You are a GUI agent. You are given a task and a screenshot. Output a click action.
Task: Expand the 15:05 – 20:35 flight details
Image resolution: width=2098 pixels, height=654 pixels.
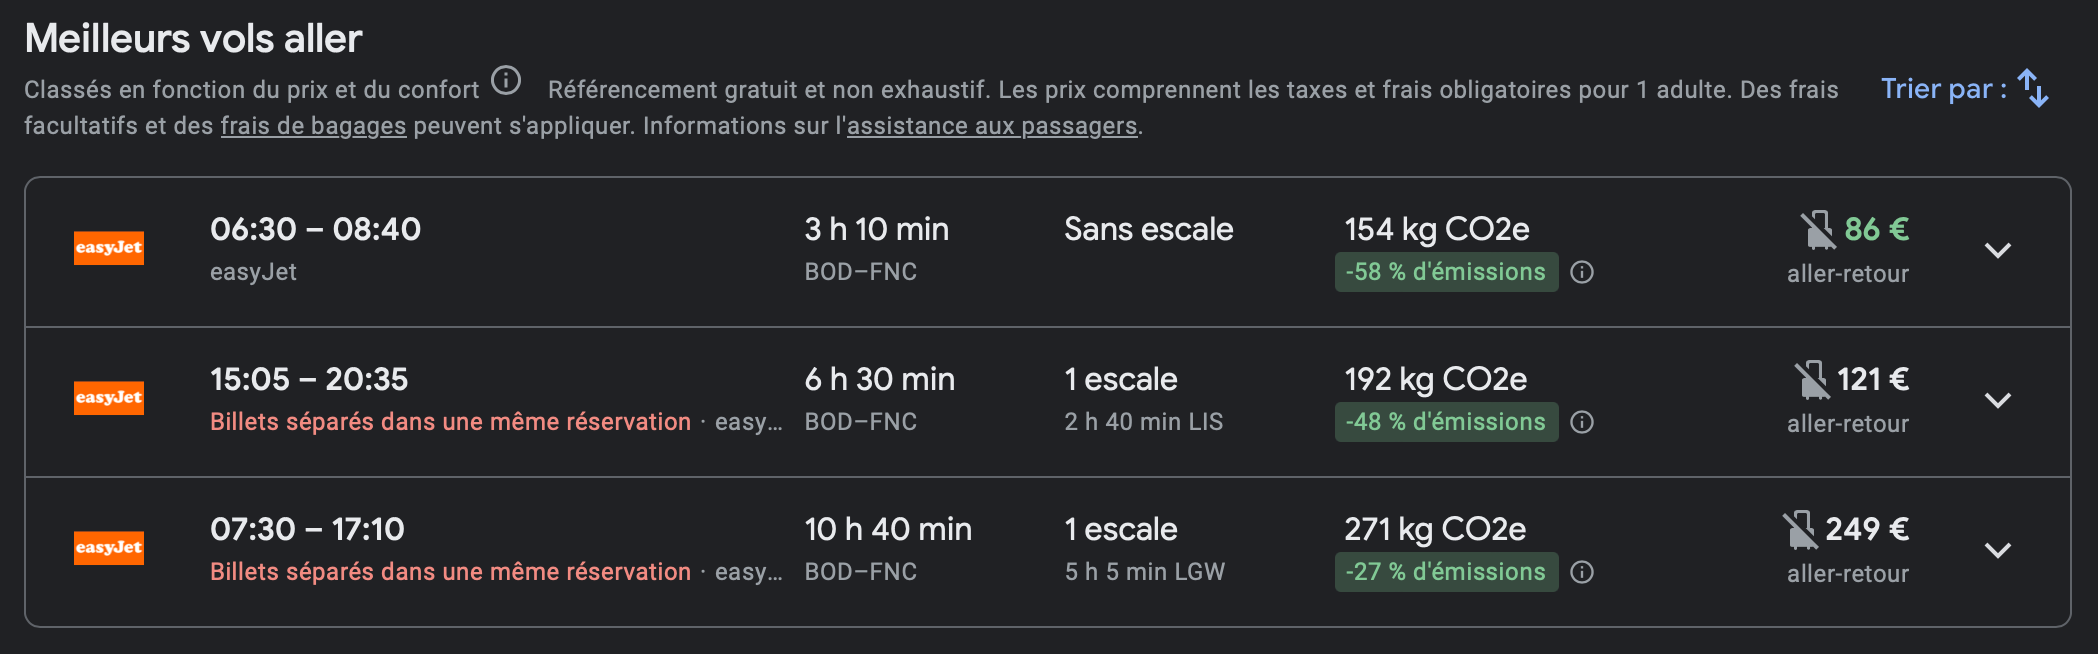coord(1997,401)
